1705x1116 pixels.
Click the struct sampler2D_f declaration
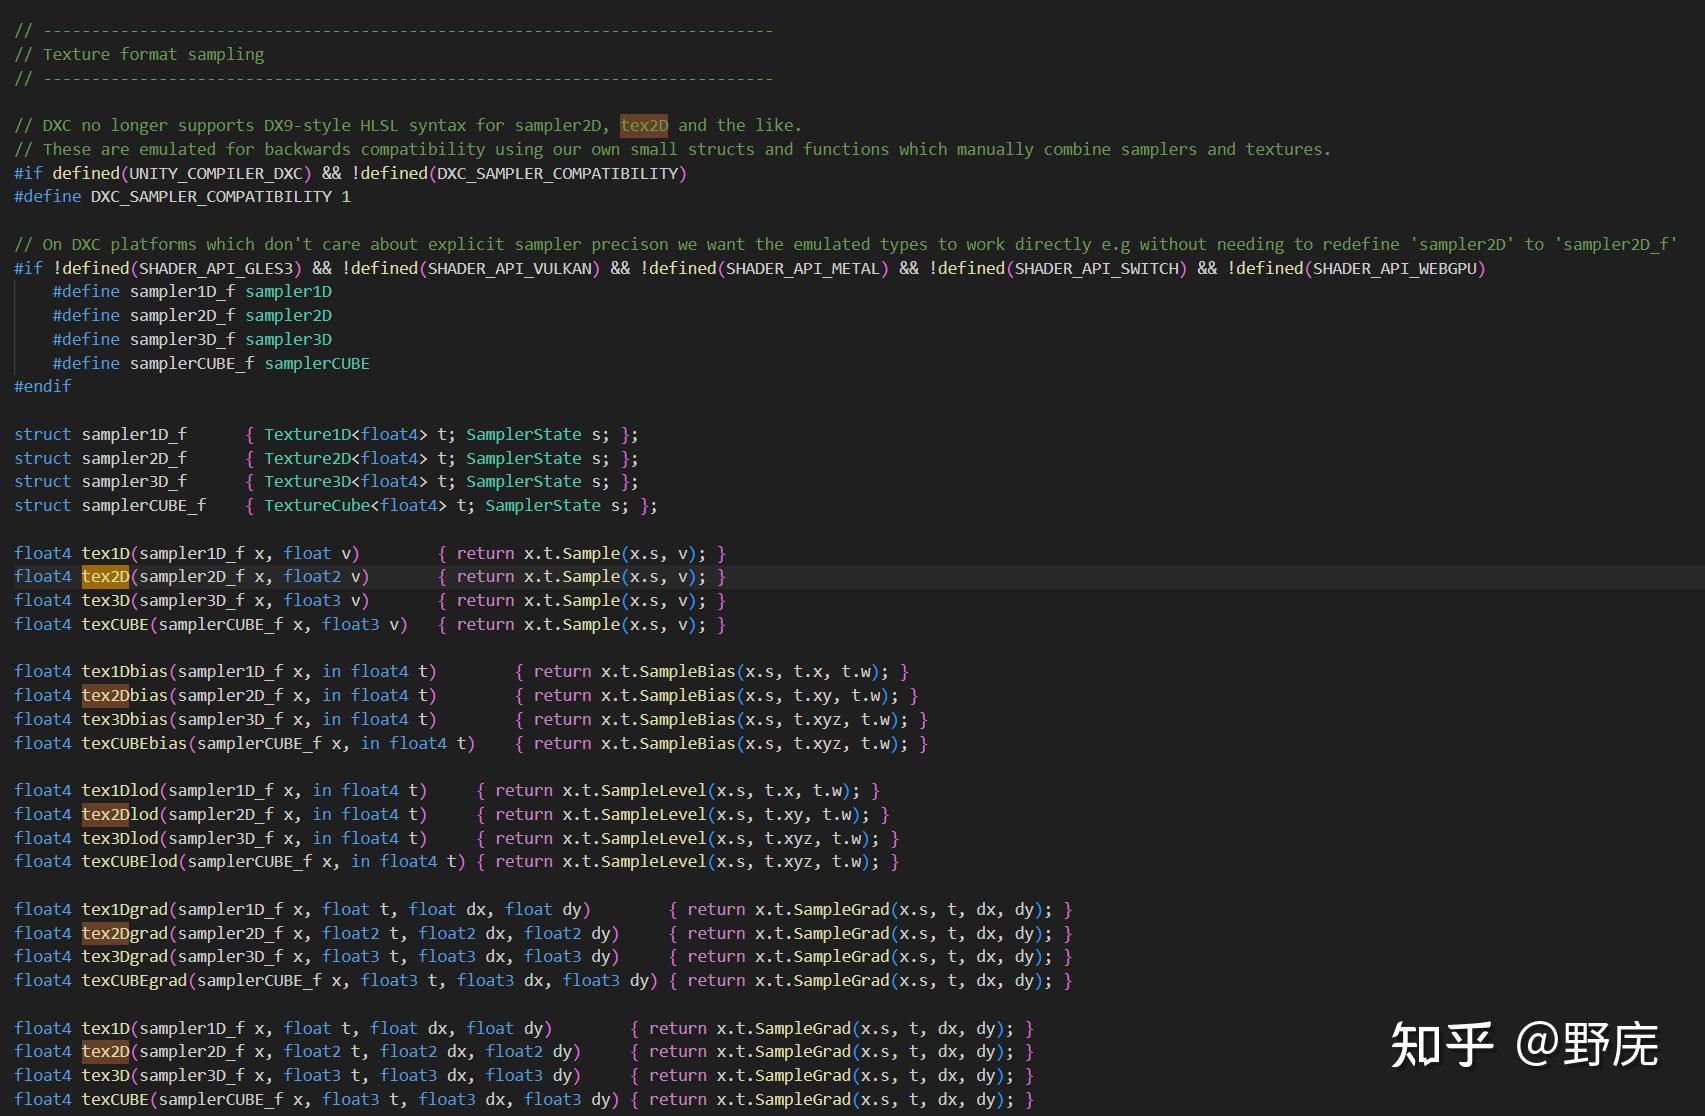100,458
